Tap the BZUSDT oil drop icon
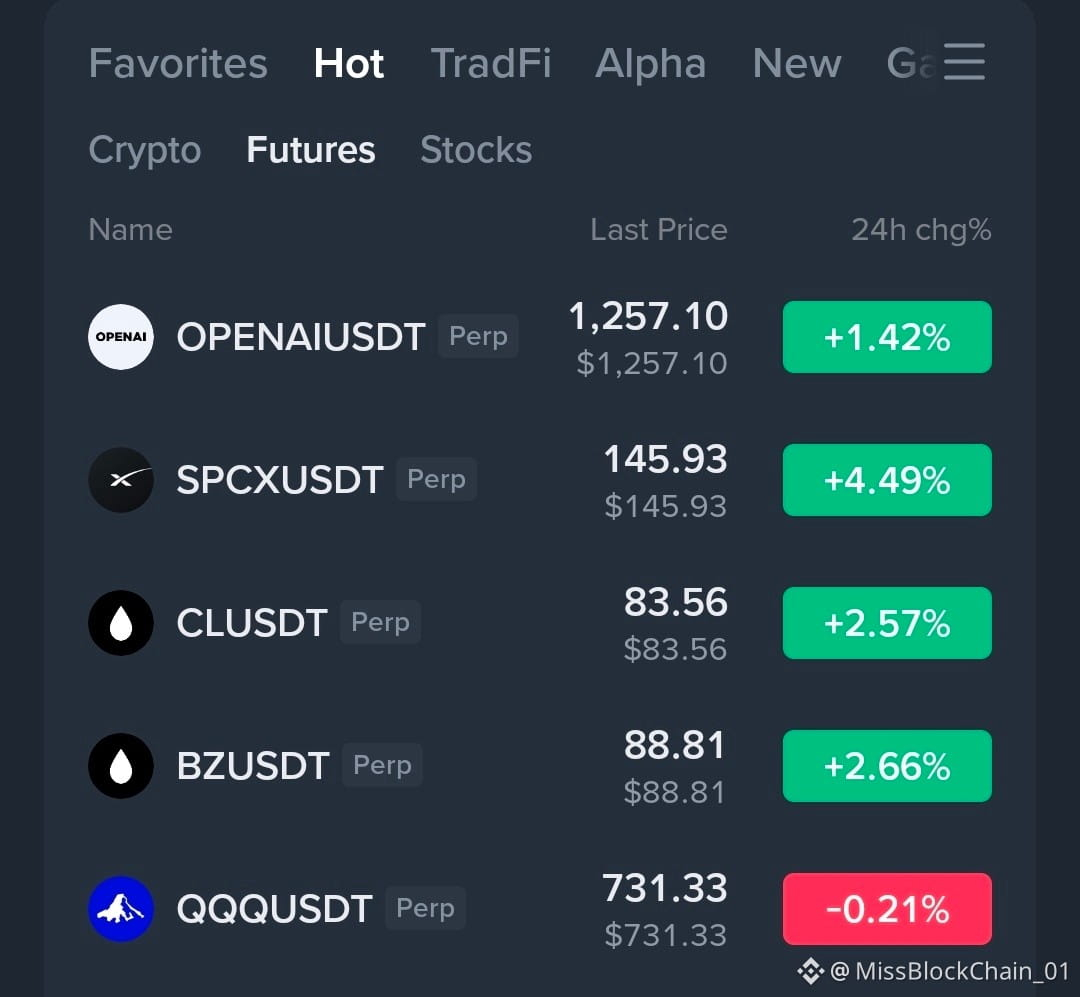This screenshot has height=997, width=1080. coord(121,765)
